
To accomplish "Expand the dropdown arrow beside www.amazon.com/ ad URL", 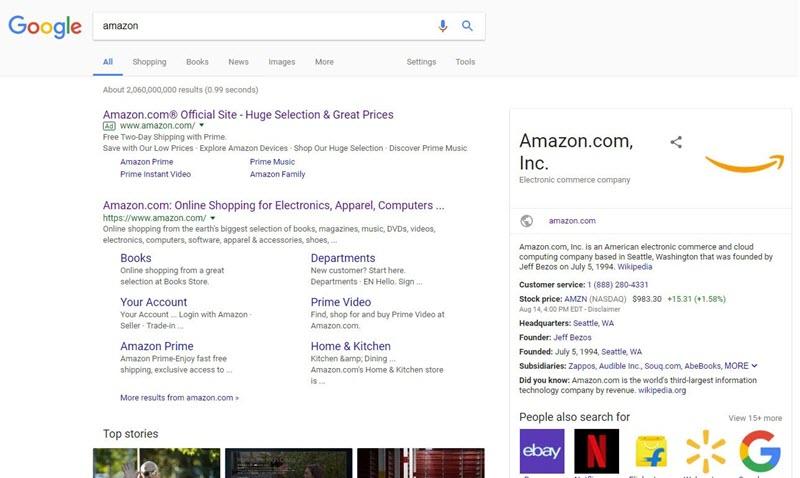I will [202, 125].
